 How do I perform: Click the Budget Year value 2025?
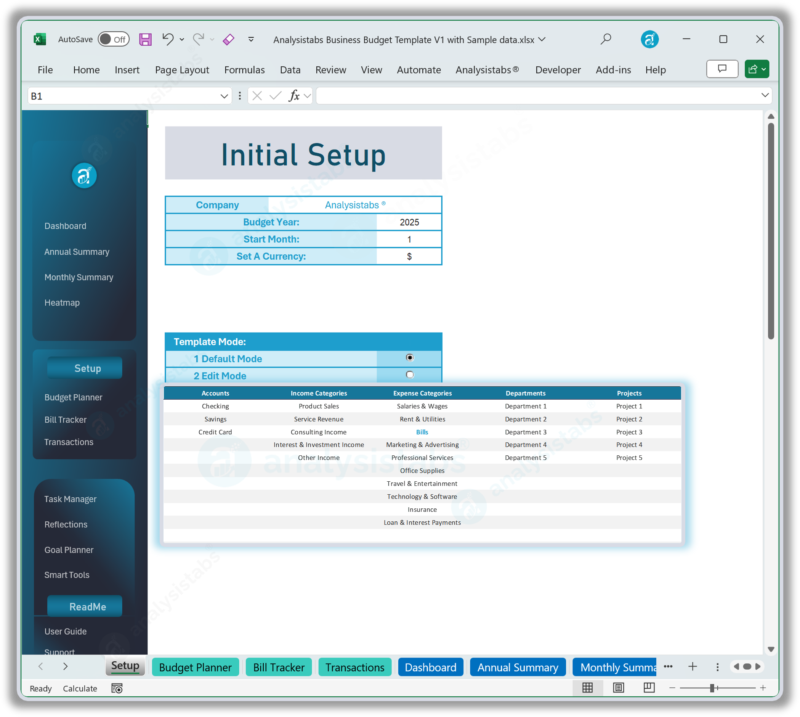(x=409, y=222)
